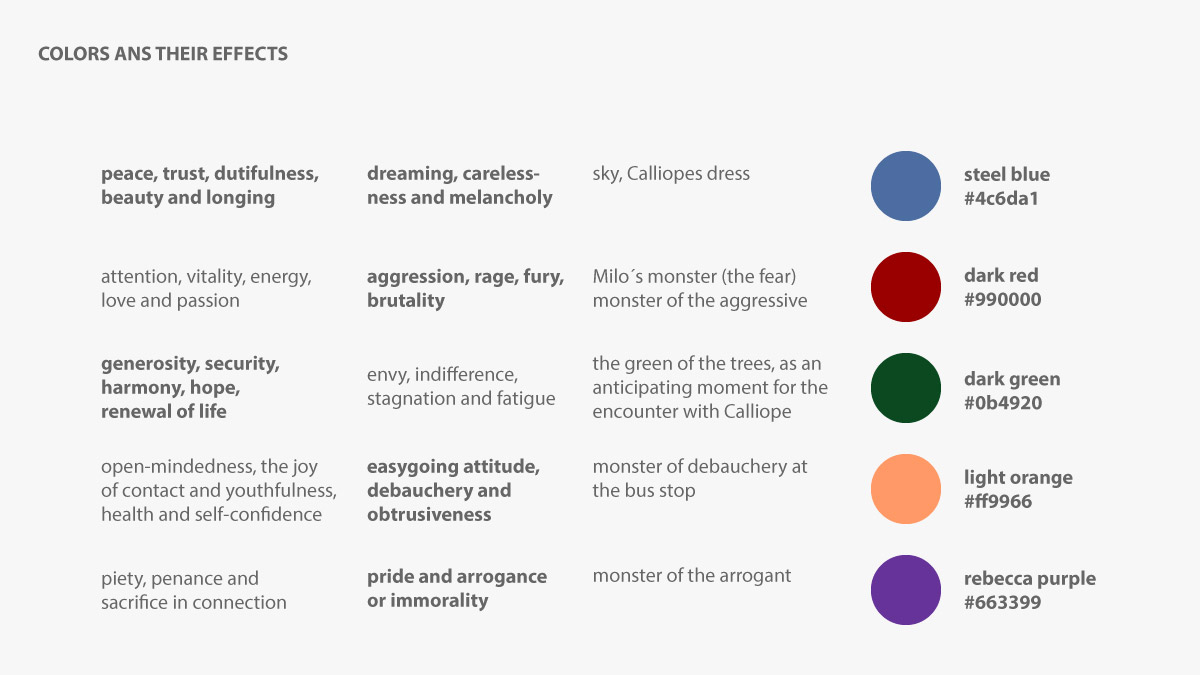Click the 'COLORS ANS THEIR EFFECTS' heading
Screen dimensions: 1200x675
[x=163, y=54]
